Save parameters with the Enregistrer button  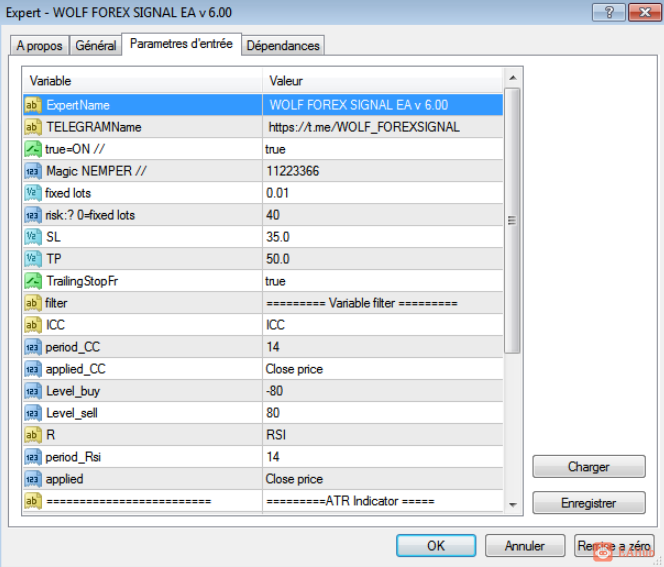[x=589, y=503]
